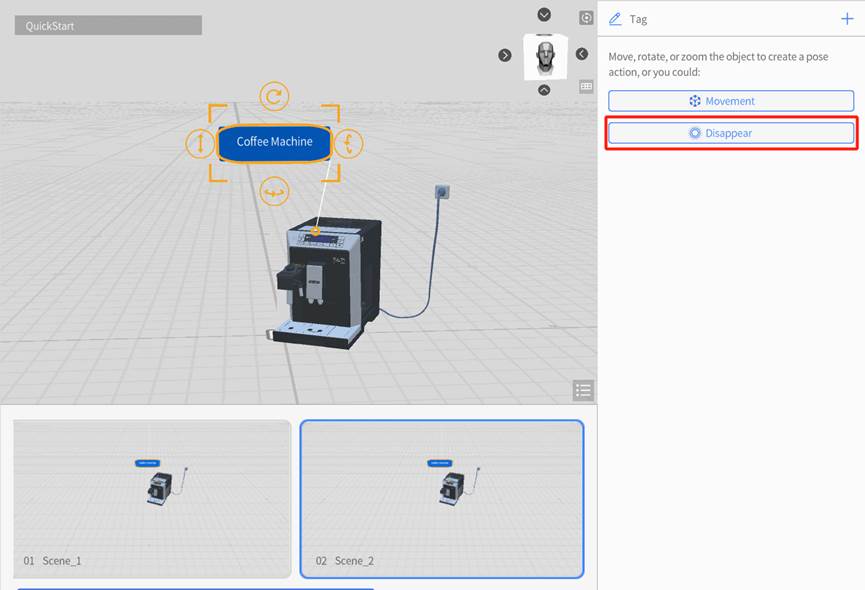The image size is (865, 590).
Task: Rotate view using the down chevron above head
Action: (x=544, y=14)
